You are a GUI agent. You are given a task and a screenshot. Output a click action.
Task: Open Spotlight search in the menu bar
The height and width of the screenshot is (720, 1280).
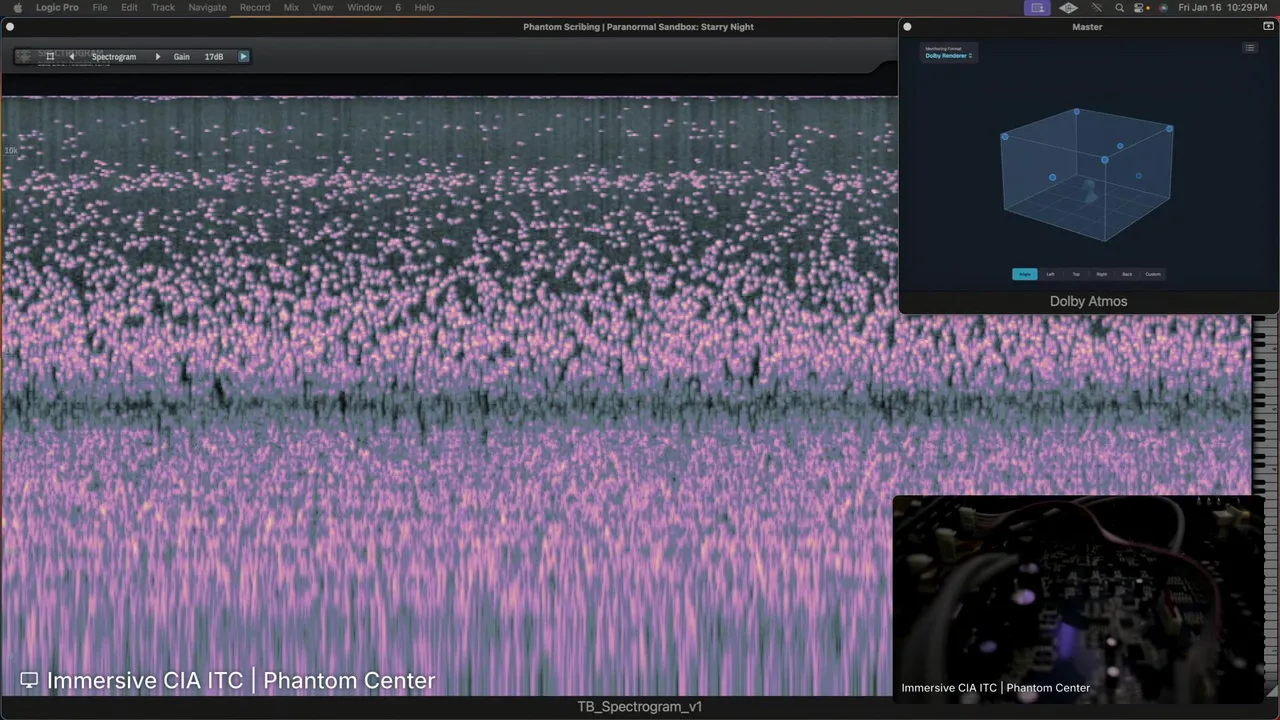(x=1120, y=7)
